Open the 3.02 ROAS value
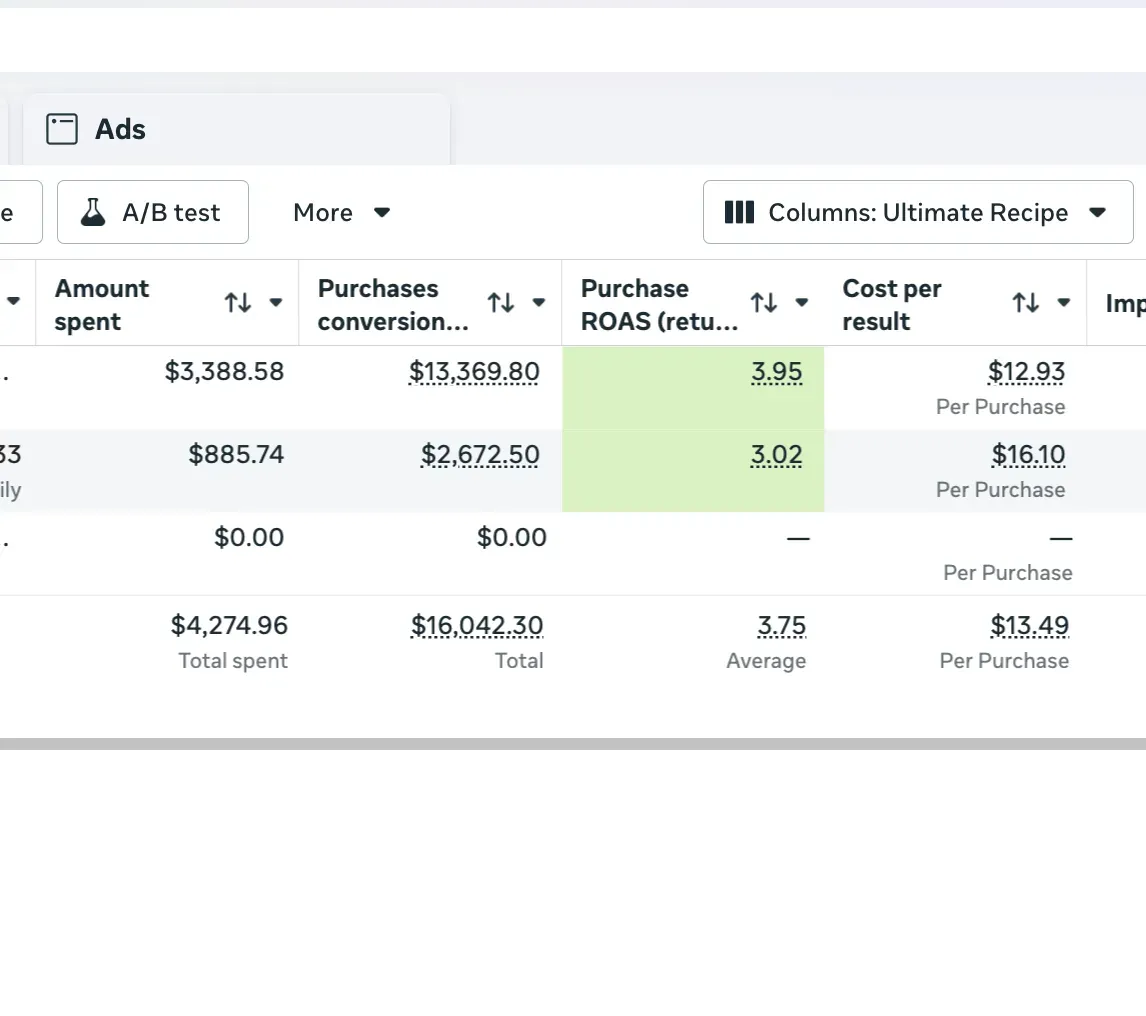This screenshot has height=1016, width=1146. coord(776,454)
